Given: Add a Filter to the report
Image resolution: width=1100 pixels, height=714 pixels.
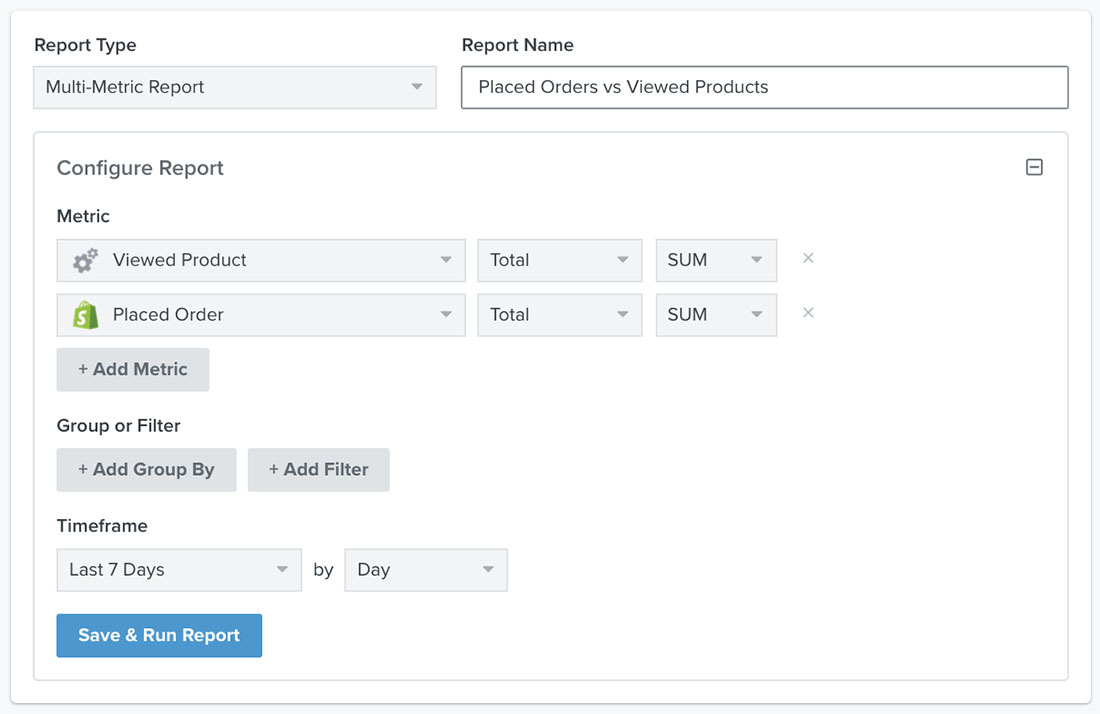Looking at the screenshot, I should tap(318, 469).
